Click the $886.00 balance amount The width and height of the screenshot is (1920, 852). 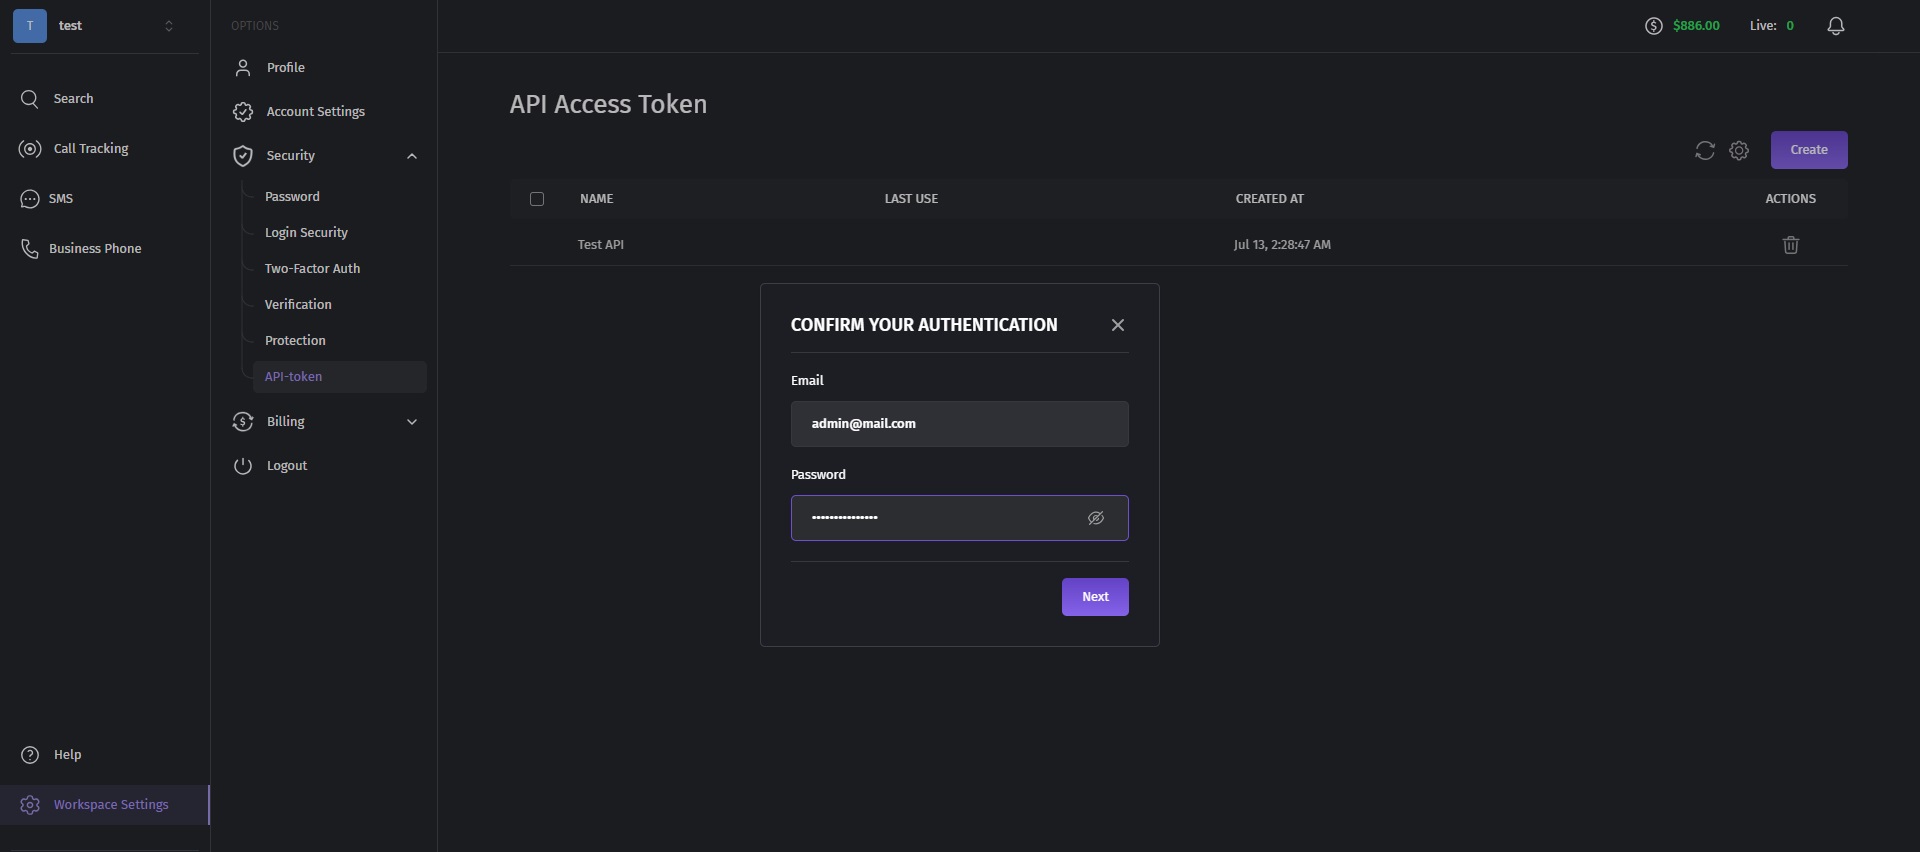point(1696,26)
